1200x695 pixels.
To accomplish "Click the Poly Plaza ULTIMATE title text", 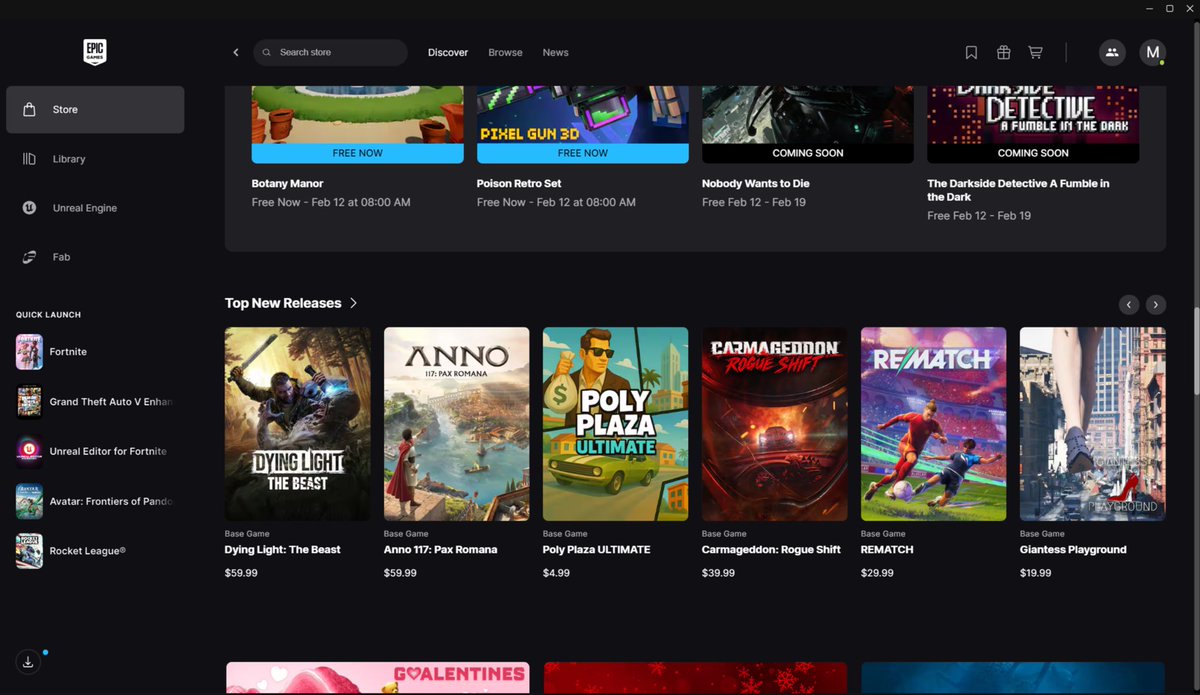I will [x=597, y=550].
